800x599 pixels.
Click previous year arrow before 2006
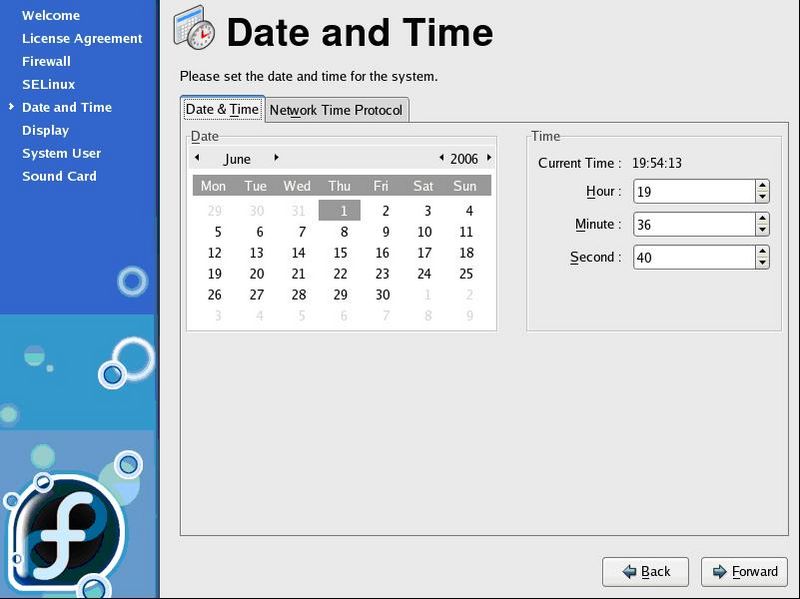click(441, 158)
